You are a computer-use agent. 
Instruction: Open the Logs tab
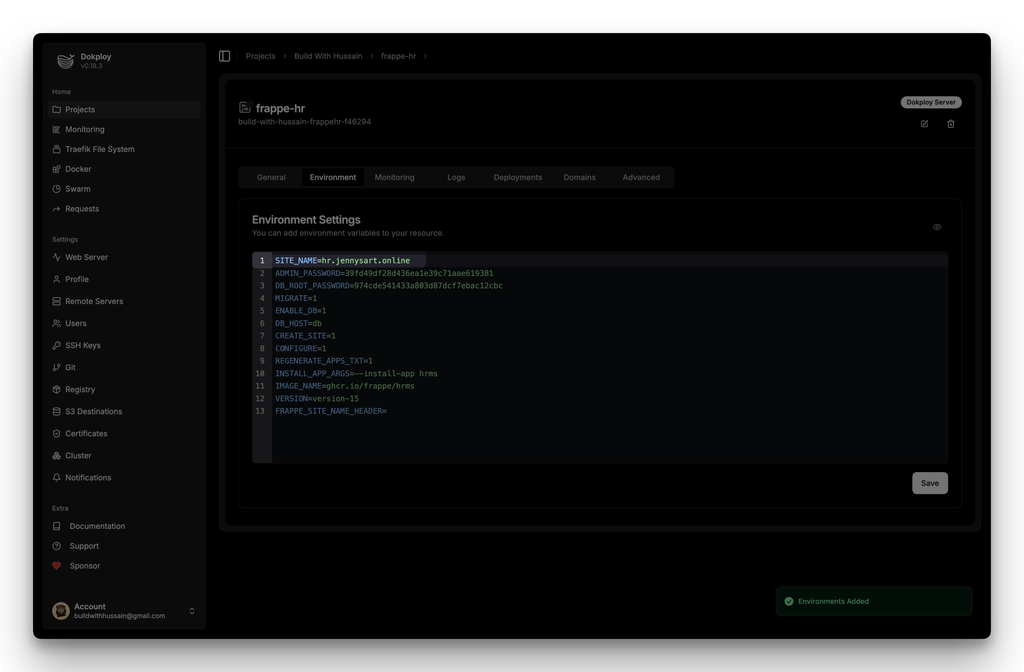pyautogui.click(x=456, y=177)
